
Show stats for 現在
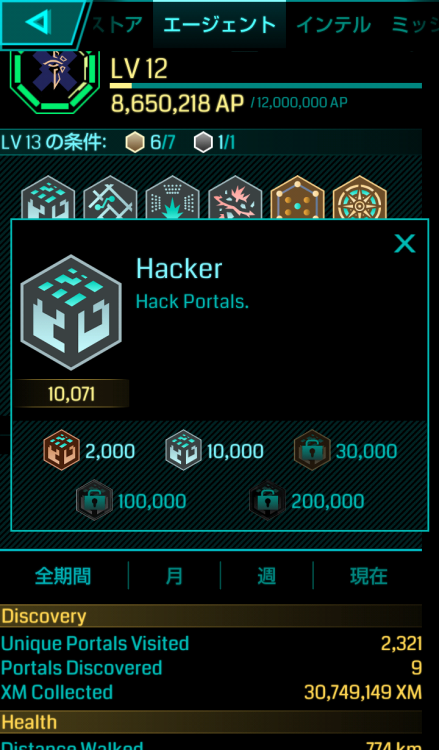[368, 576]
